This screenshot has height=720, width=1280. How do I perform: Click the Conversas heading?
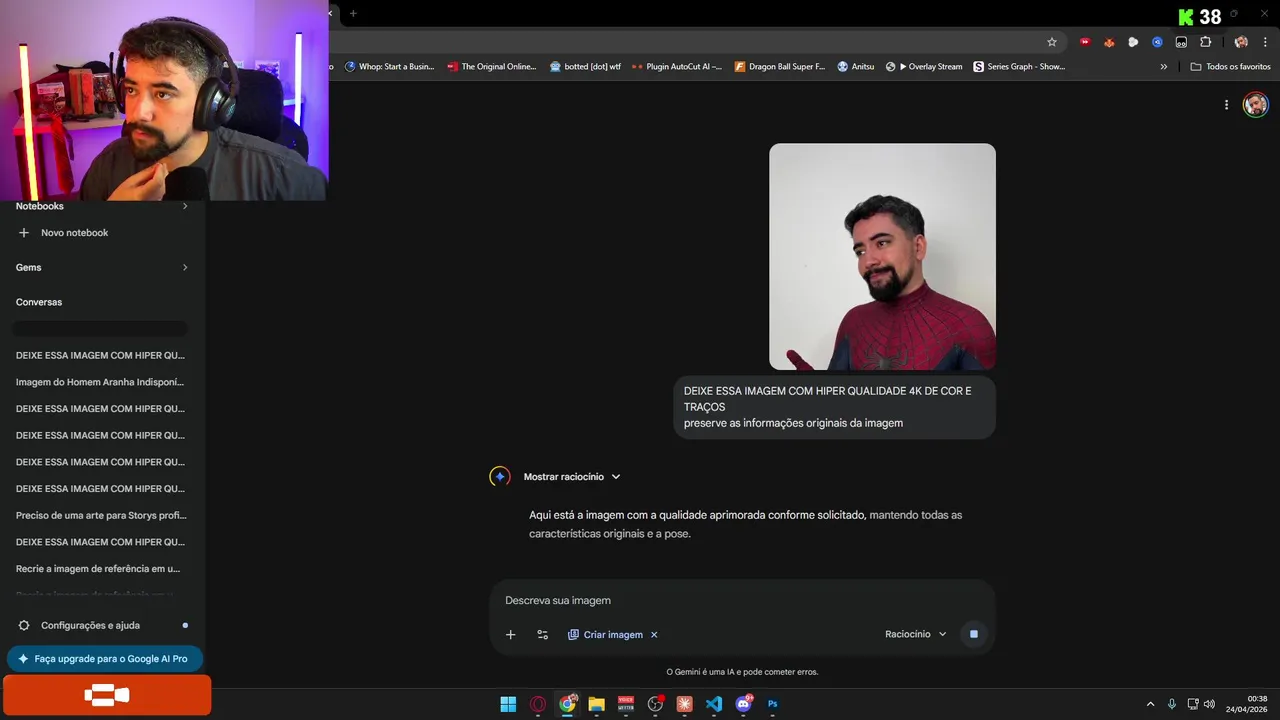pos(39,302)
